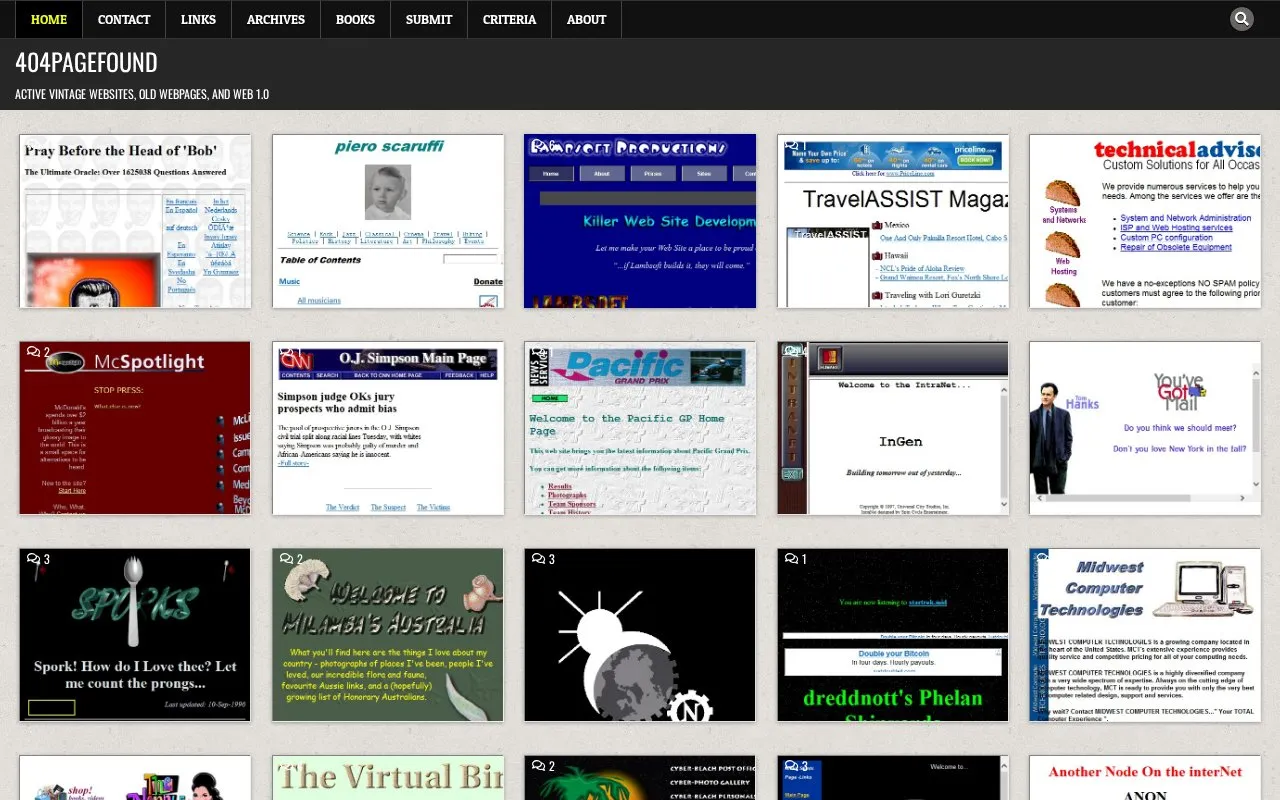Select LINKS in the navigation bar

point(198,19)
